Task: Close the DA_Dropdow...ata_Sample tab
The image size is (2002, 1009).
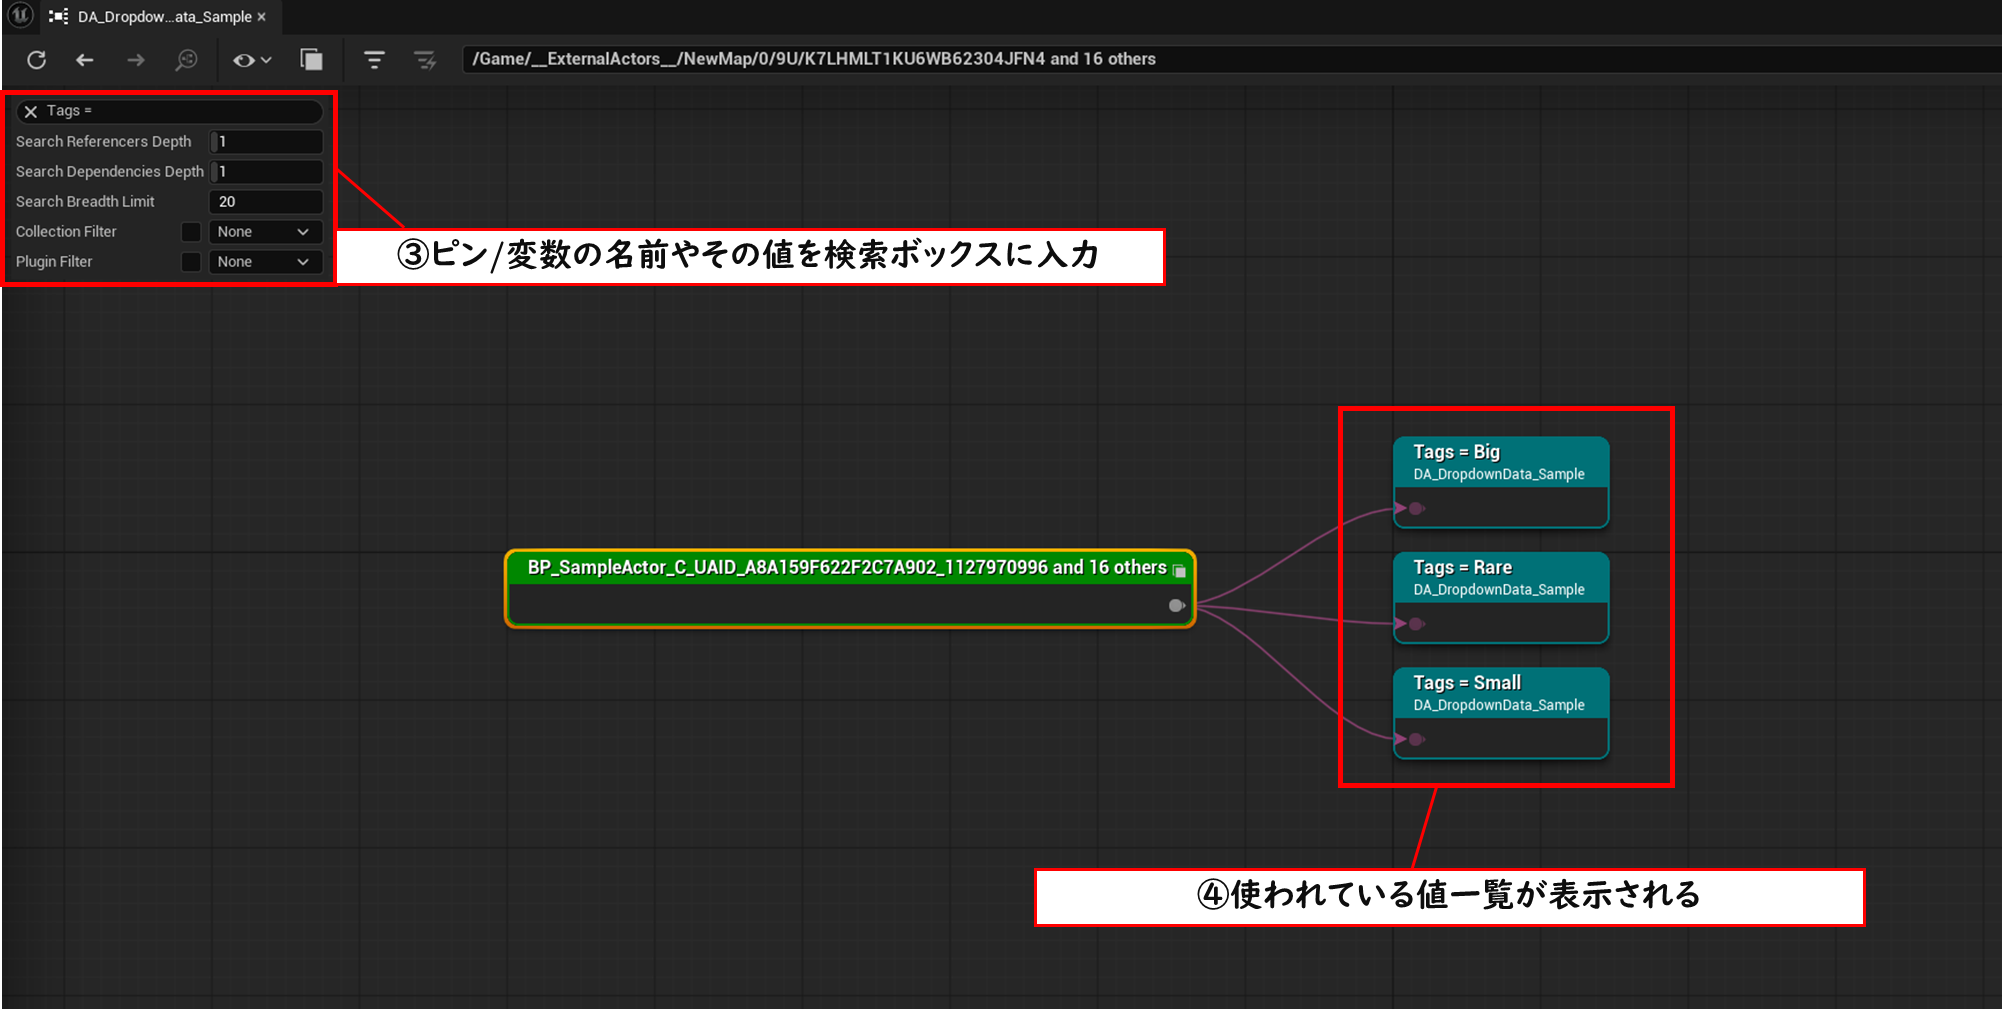Action: tap(262, 17)
